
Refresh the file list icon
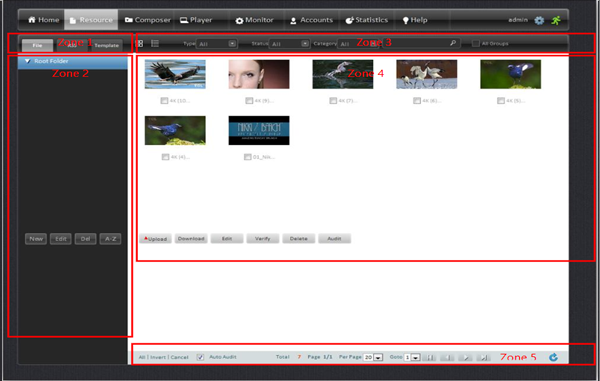(x=553, y=357)
